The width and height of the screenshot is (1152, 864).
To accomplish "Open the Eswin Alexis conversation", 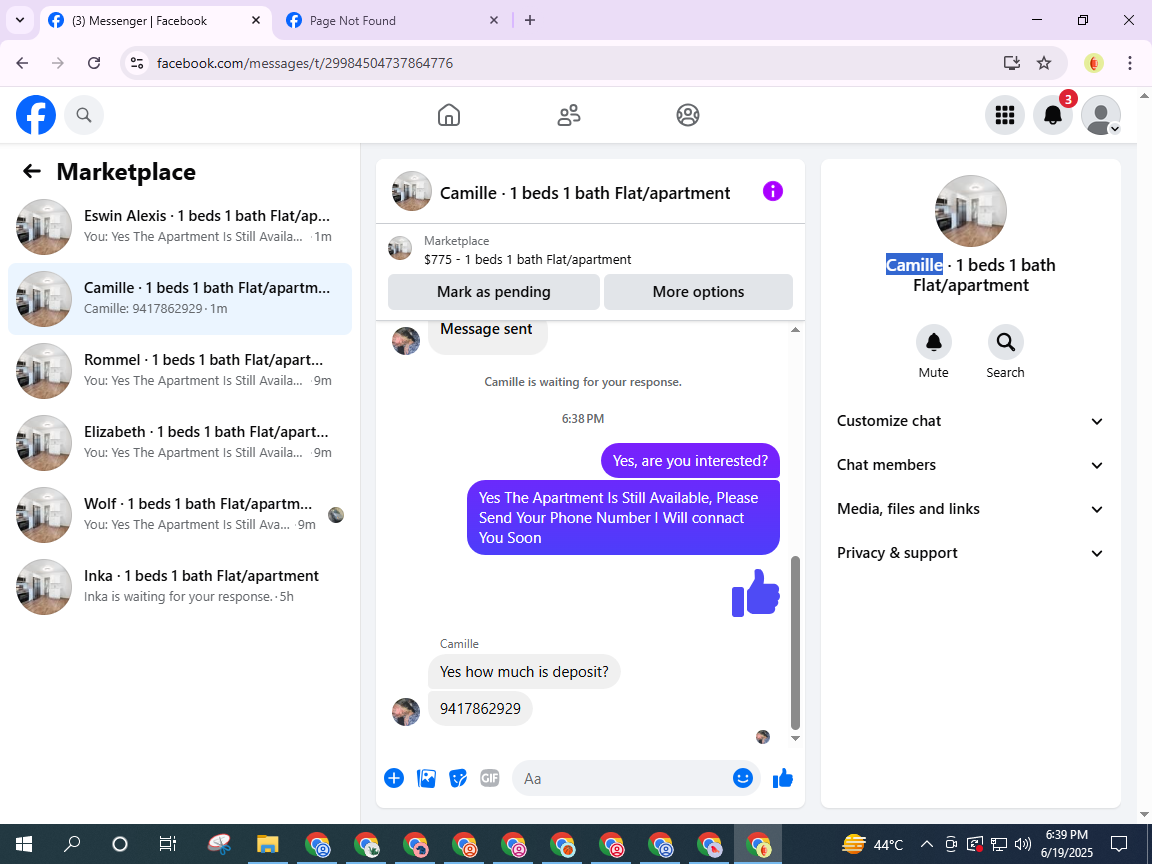I will click(x=180, y=226).
